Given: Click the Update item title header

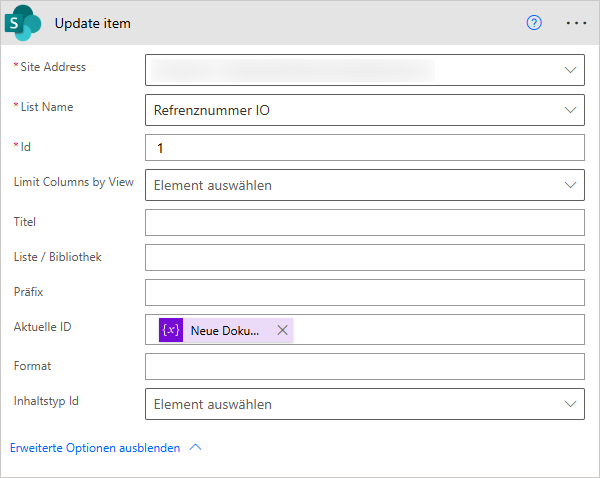Looking at the screenshot, I should click(x=92, y=23).
